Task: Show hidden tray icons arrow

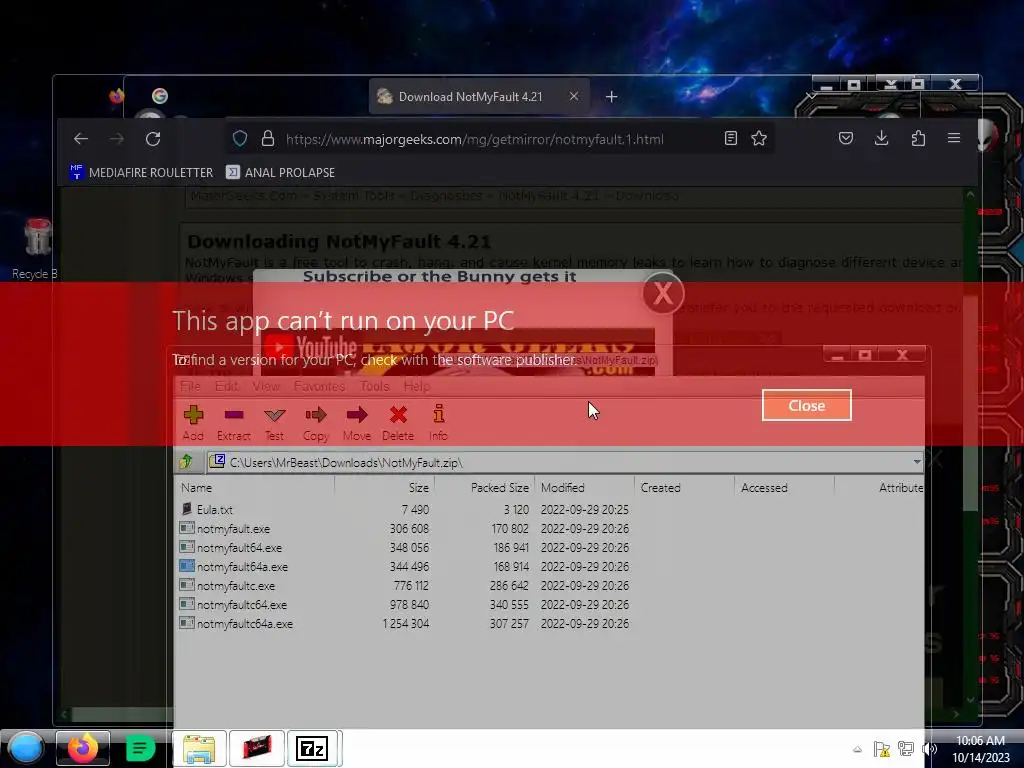Action: click(857, 749)
